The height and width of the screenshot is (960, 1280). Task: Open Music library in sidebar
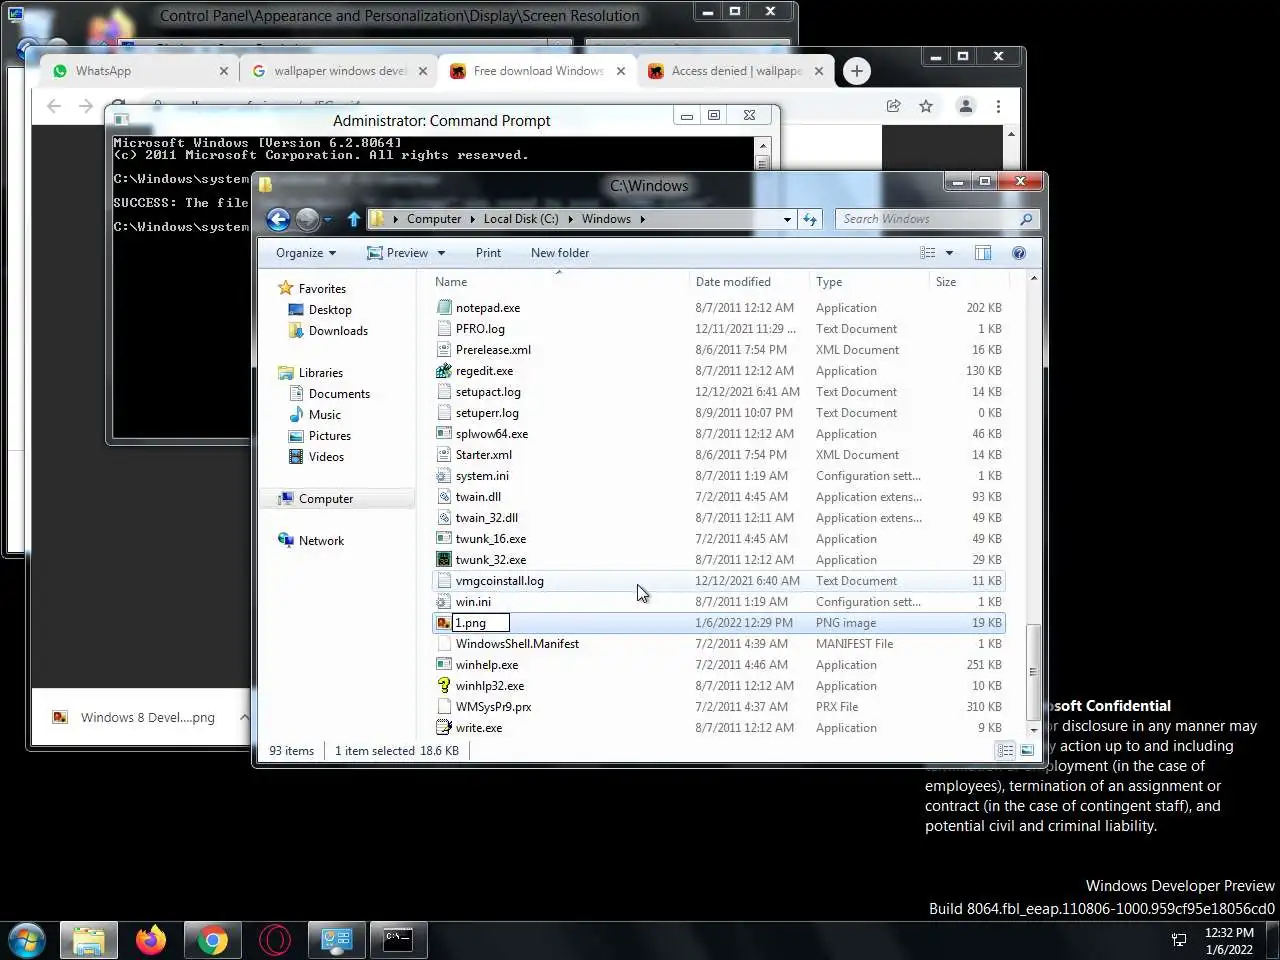coord(325,415)
